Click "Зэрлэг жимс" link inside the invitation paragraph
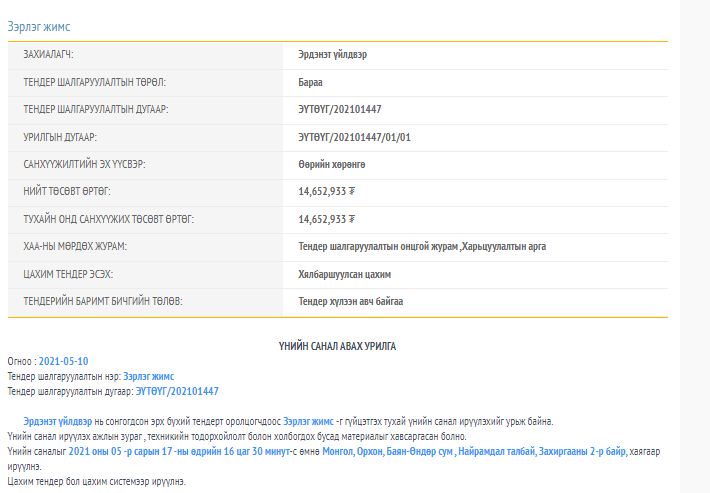The width and height of the screenshot is (710, 493). [307, 422]
